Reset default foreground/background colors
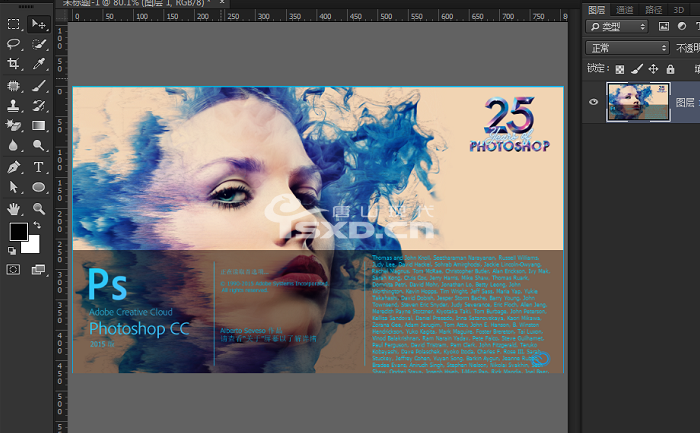This screenshot has width=700, height=433. [12, 251]
